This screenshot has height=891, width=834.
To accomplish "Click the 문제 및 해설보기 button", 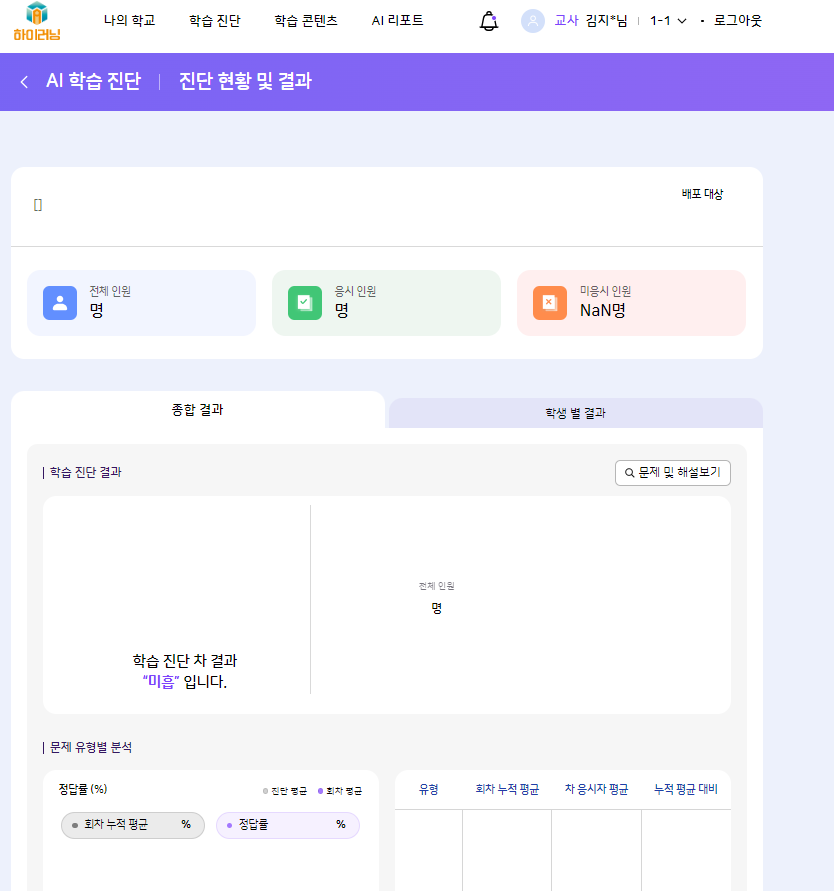I will click(x=673, y=473).
